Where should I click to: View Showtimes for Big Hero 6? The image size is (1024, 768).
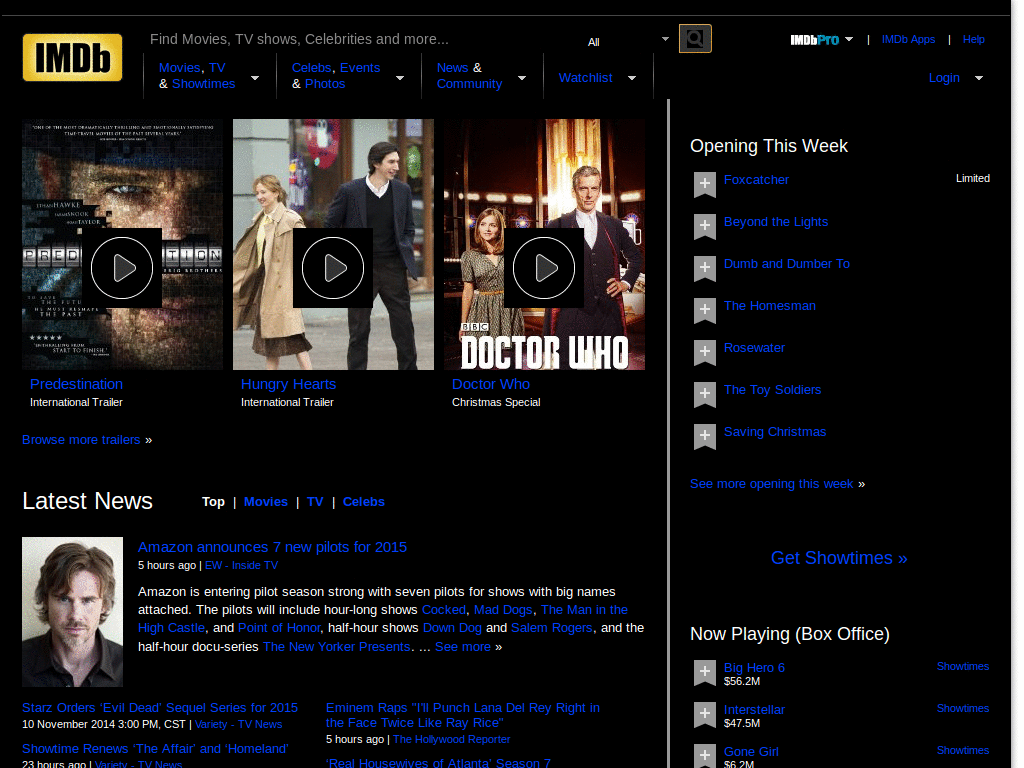963,666
